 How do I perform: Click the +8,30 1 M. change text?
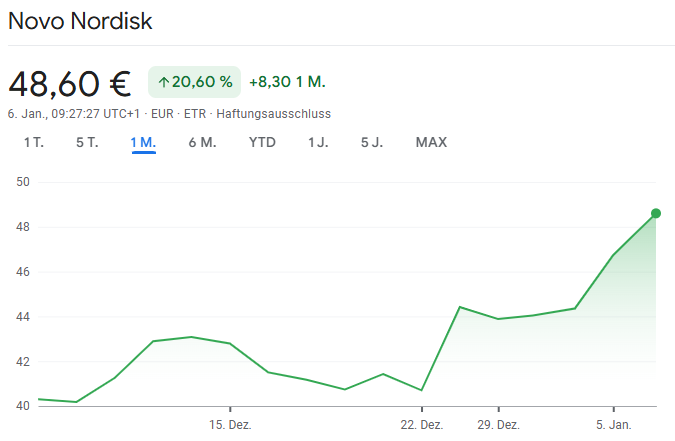(x=287, y=82)
